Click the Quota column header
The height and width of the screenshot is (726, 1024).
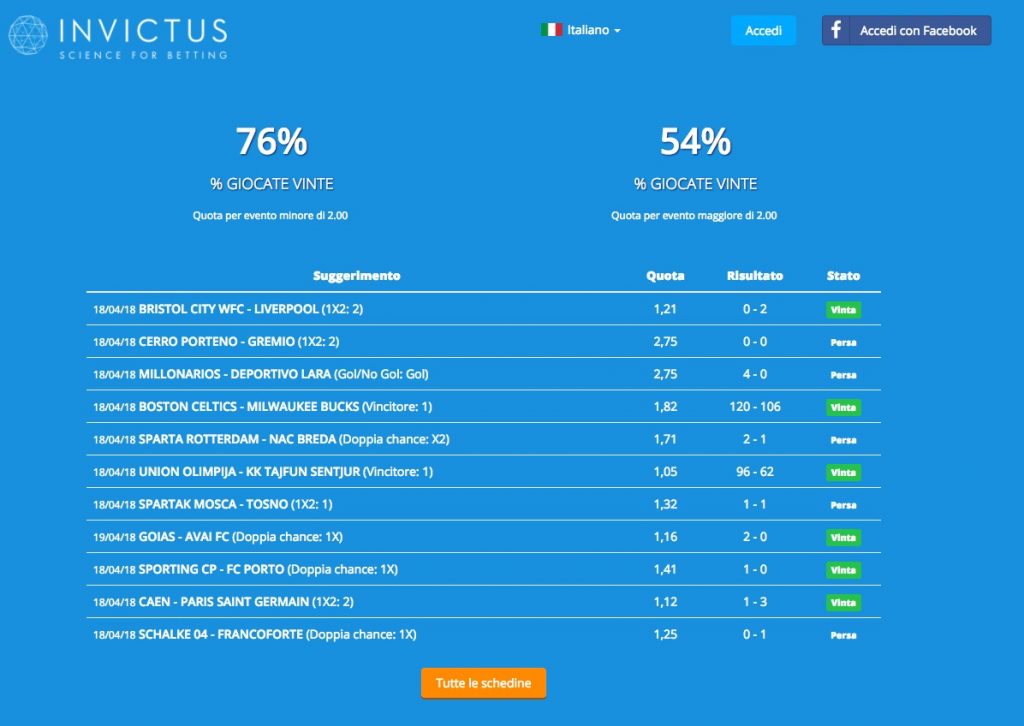pos(665,276)
